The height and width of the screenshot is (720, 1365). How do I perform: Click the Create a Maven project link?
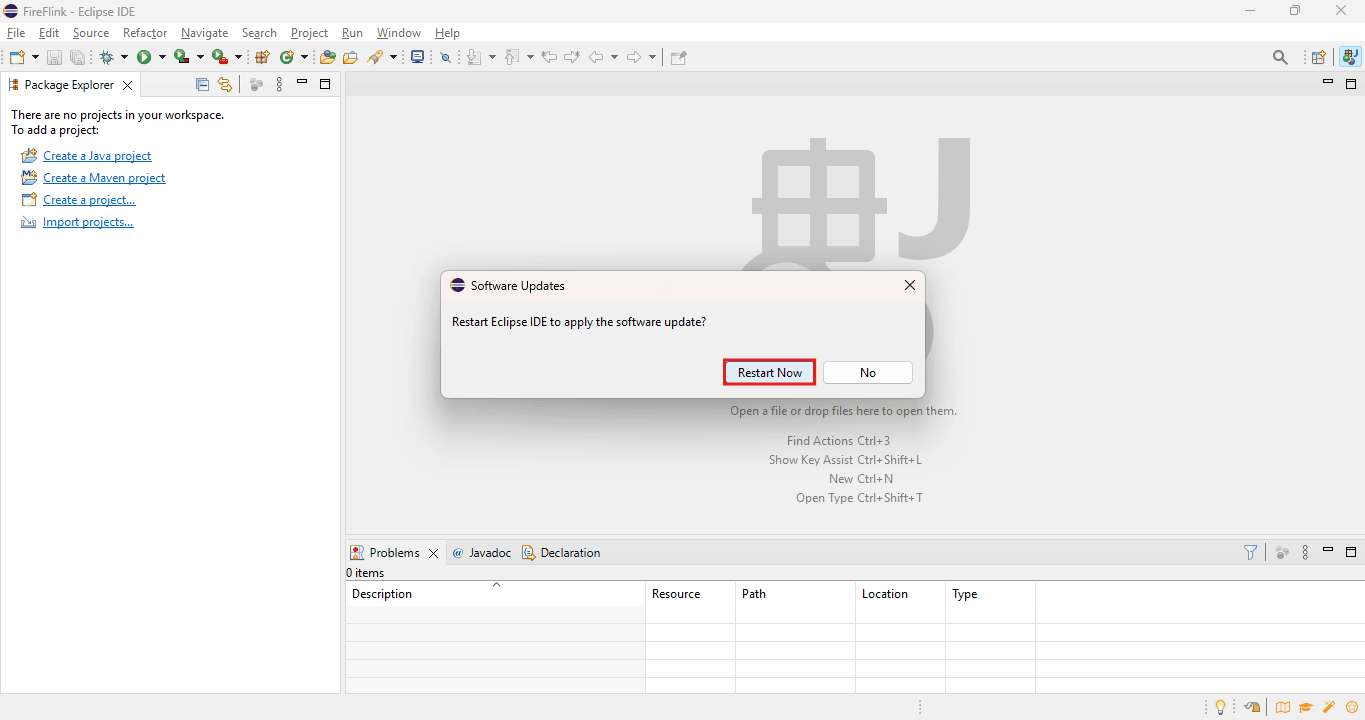point(104,178)
